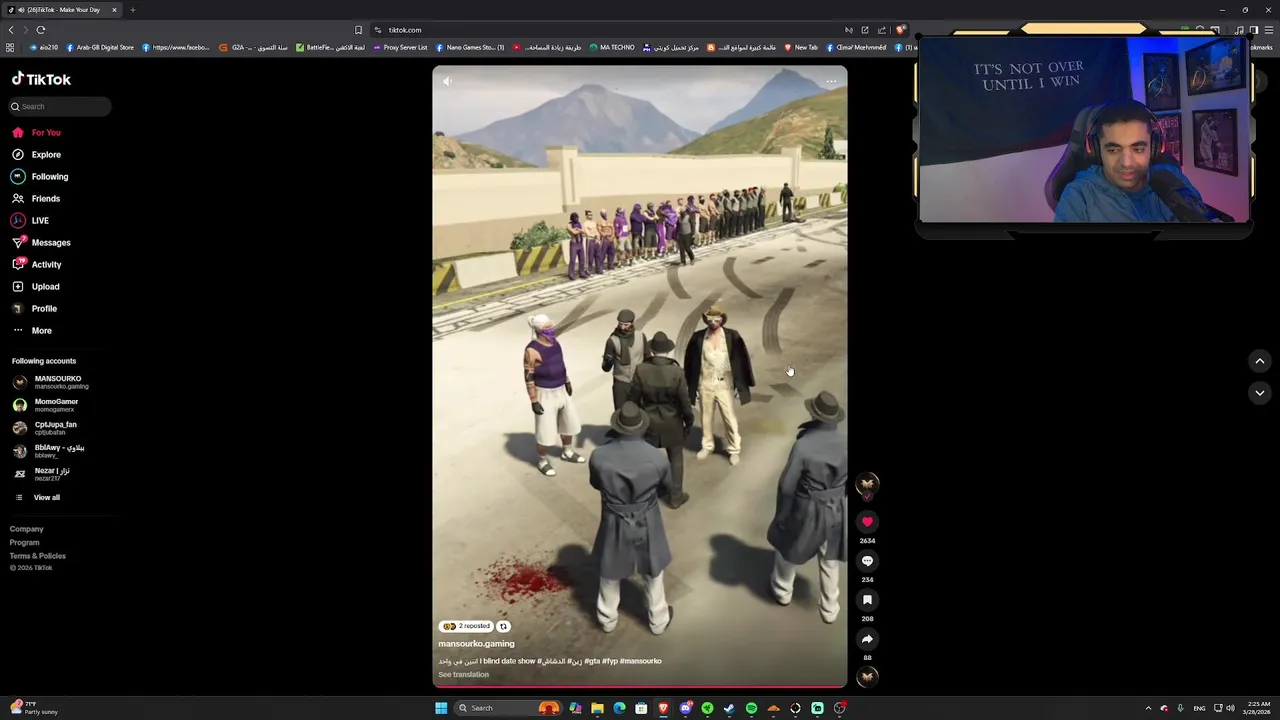The height and width of the screenshot is (720, 1280).
Task: Expand View all following accounts
Action: pos(37,497)
